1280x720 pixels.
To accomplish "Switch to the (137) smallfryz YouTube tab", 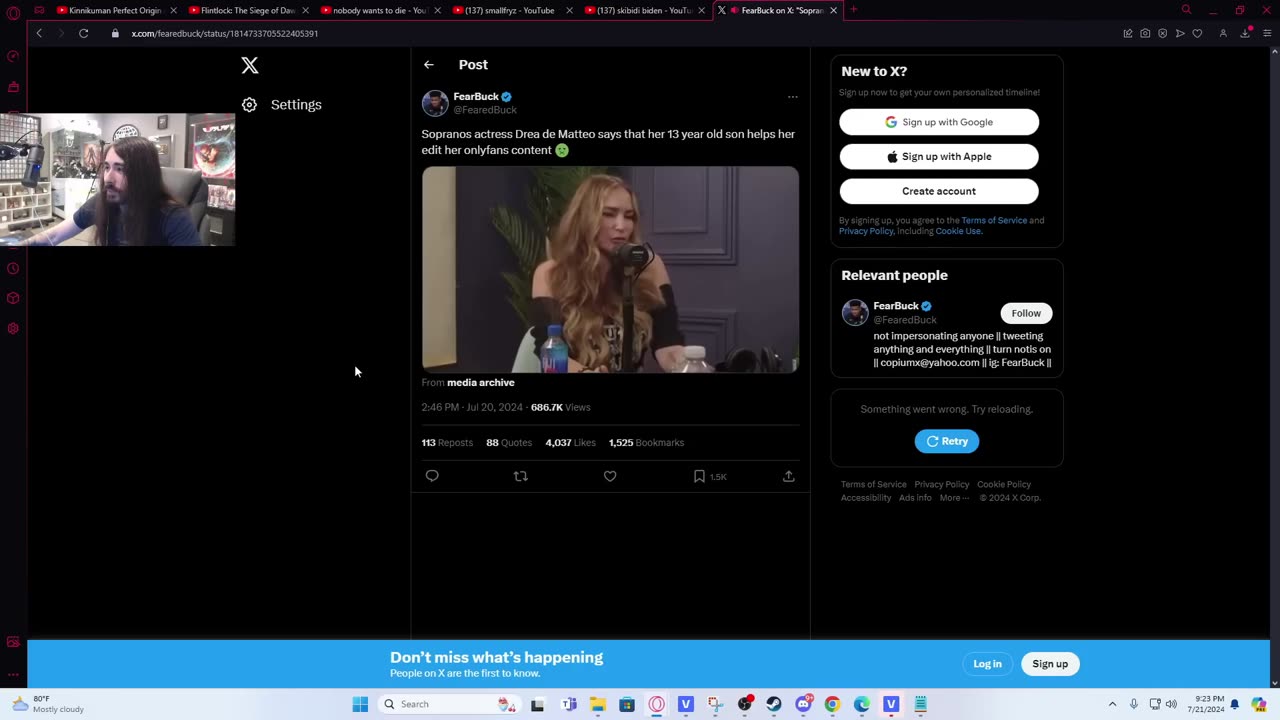I will pos(511,10).
